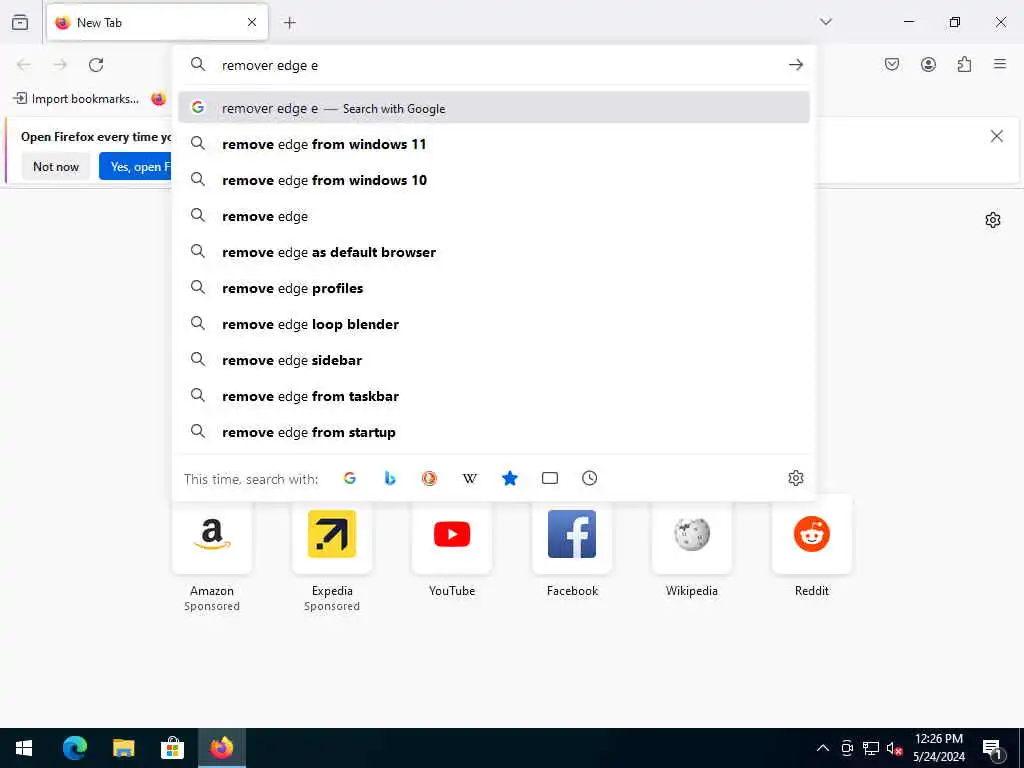Image resolution: width=1024 pixels, height=768 pixels.
Task: Open the Windows Start menu
Action: pyautogui.click(x=24, y=748)
